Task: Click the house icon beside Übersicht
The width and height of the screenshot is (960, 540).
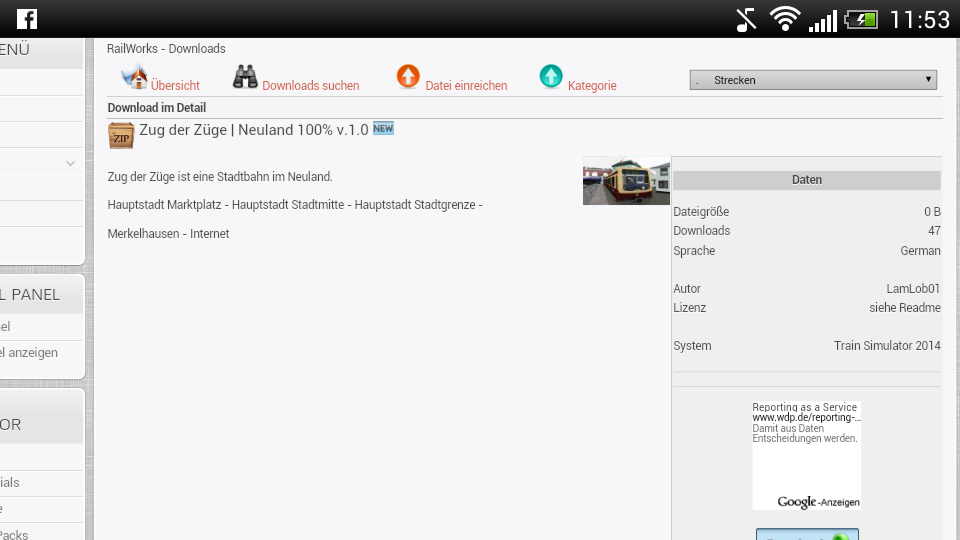Action: click(134, 77)
